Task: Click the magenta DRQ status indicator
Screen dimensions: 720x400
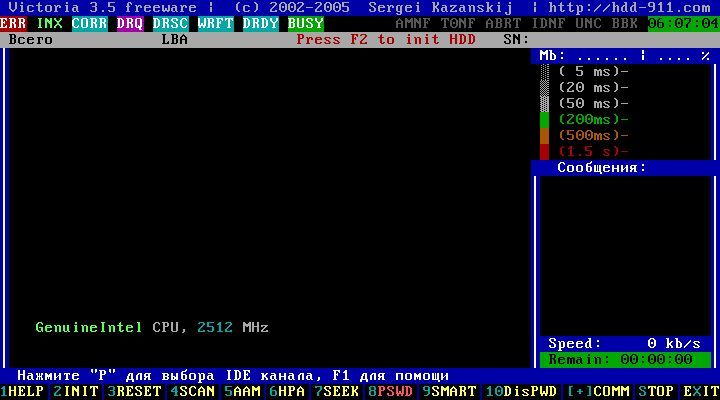Action: [x=130, y=23]
